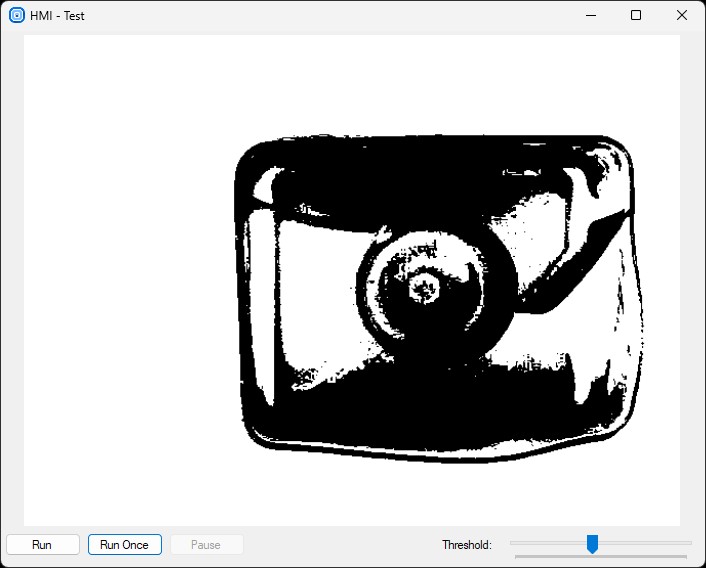The width and height of the screenshot is (706, 568).
Task: Click the Run Once button
Action: [124, 545]
